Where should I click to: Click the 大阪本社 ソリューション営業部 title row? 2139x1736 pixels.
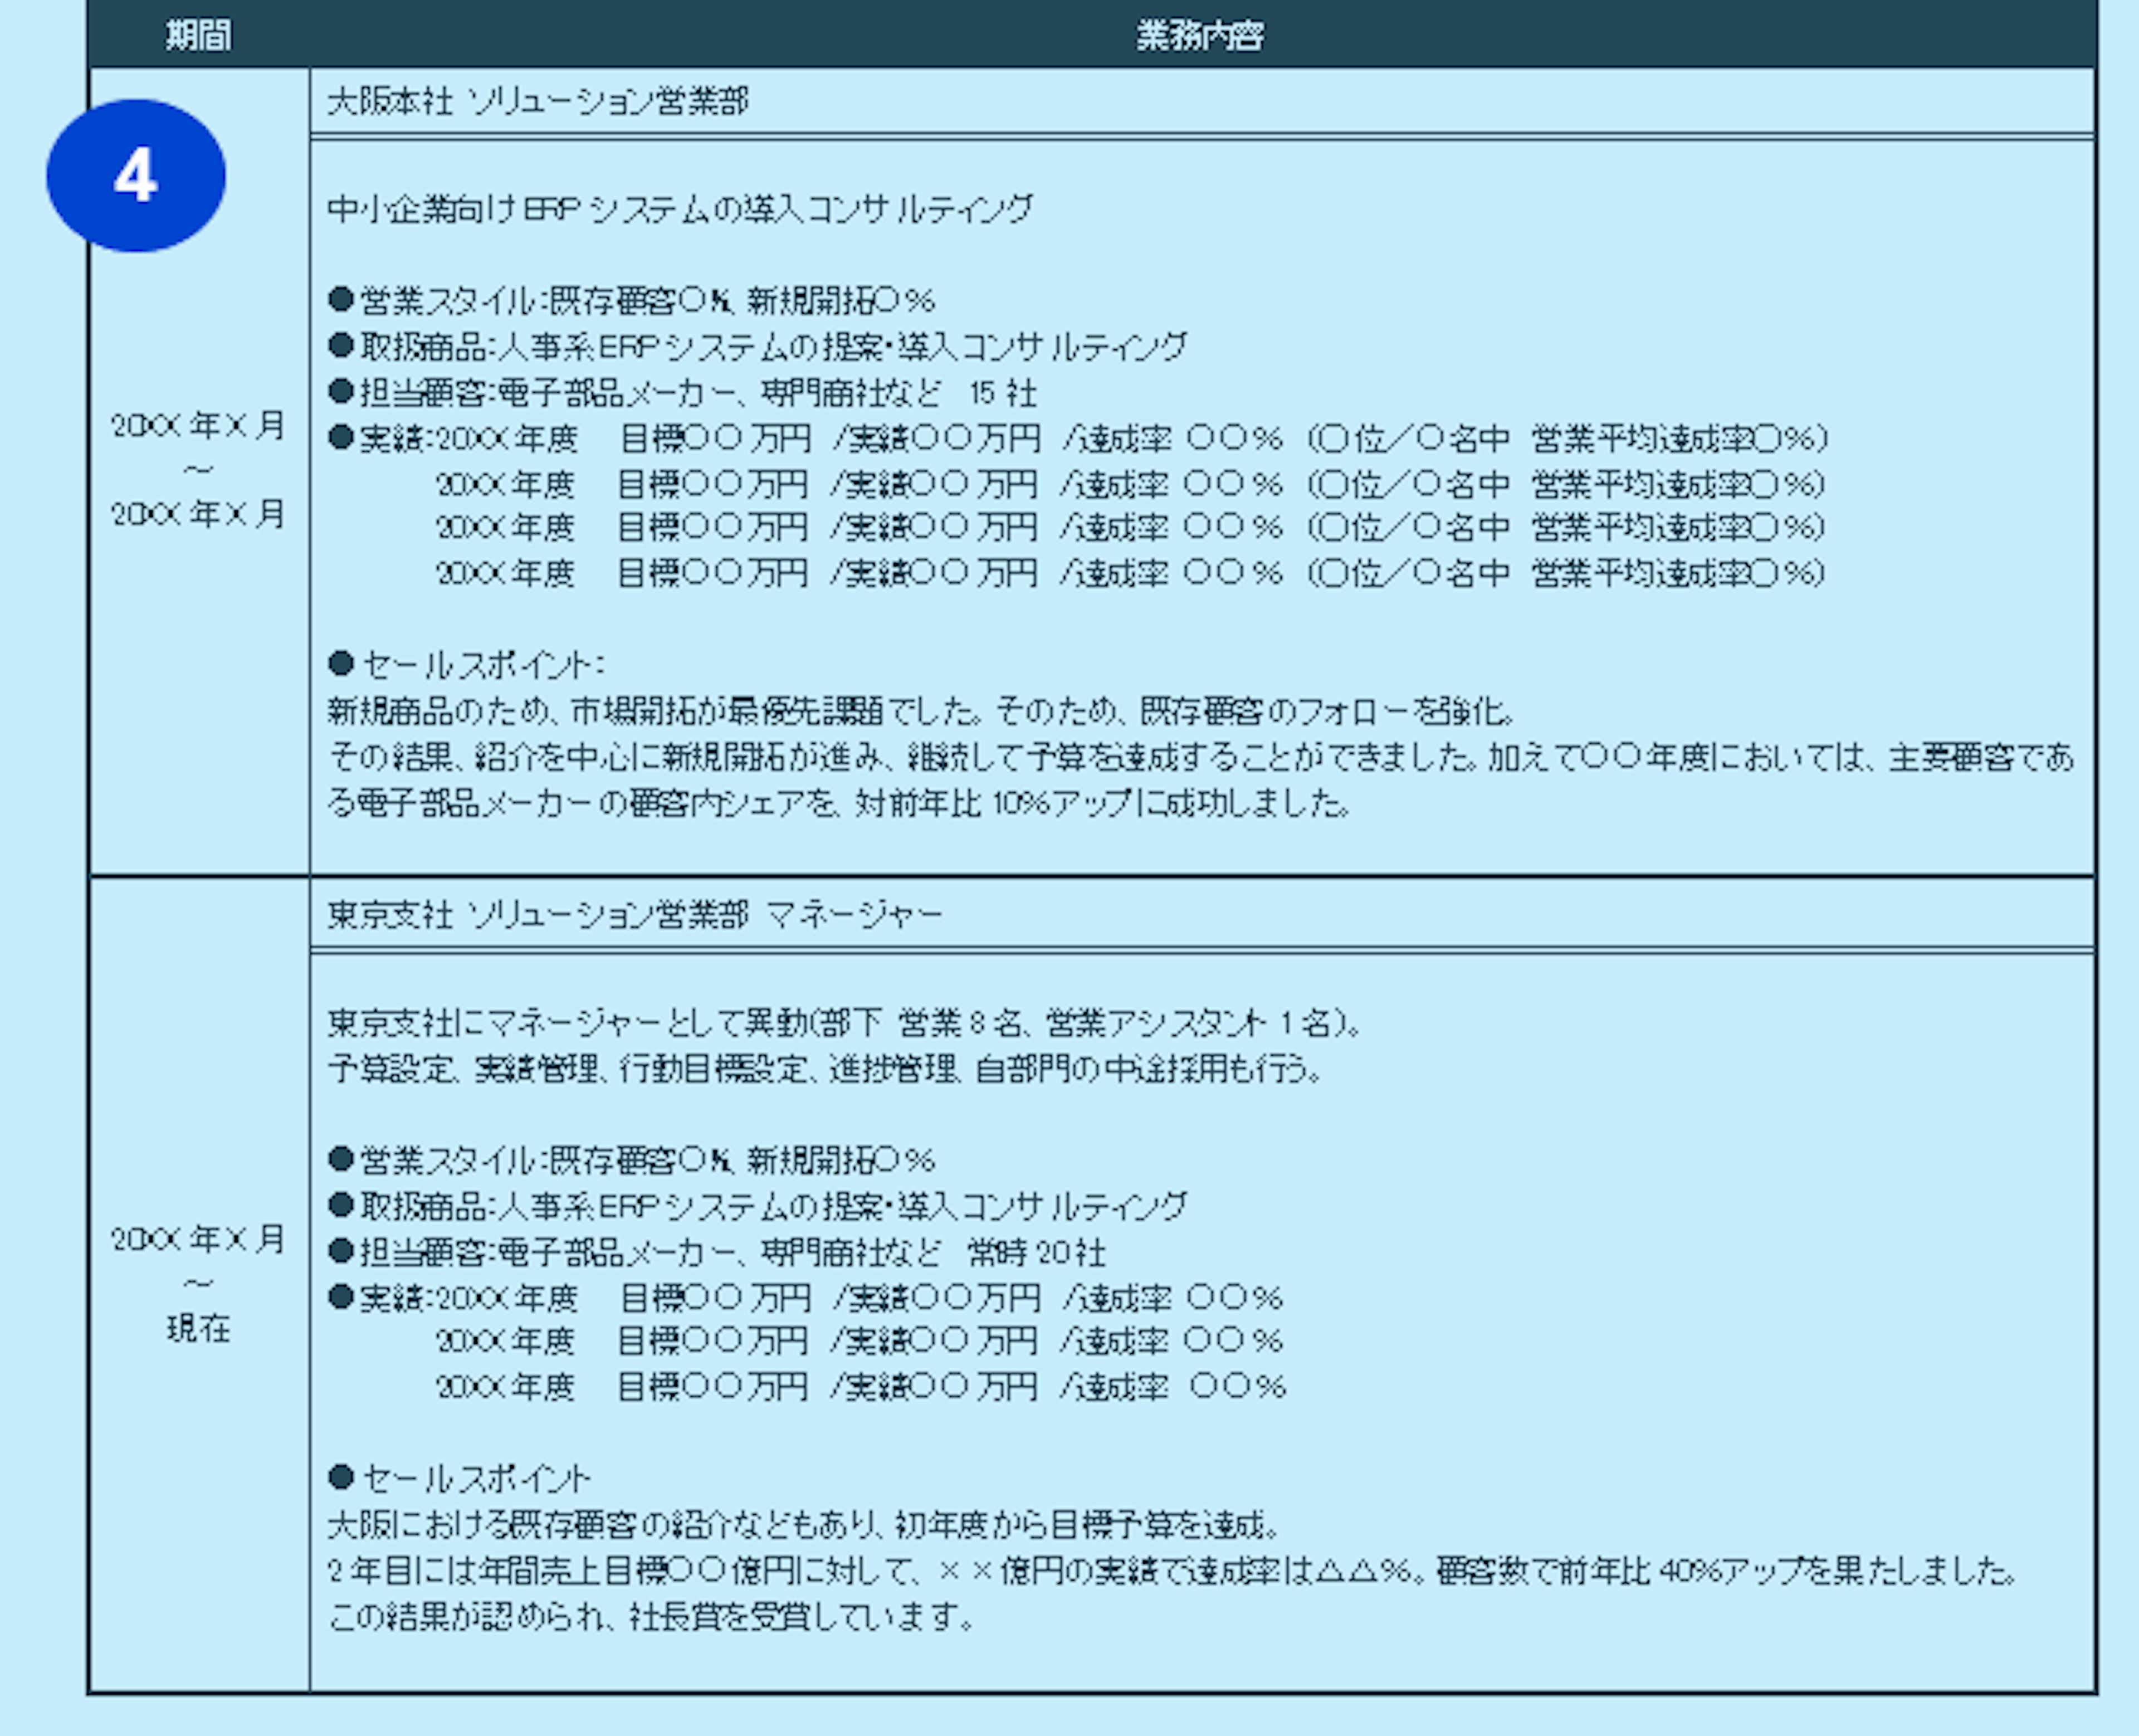click(x=540, y=100)
